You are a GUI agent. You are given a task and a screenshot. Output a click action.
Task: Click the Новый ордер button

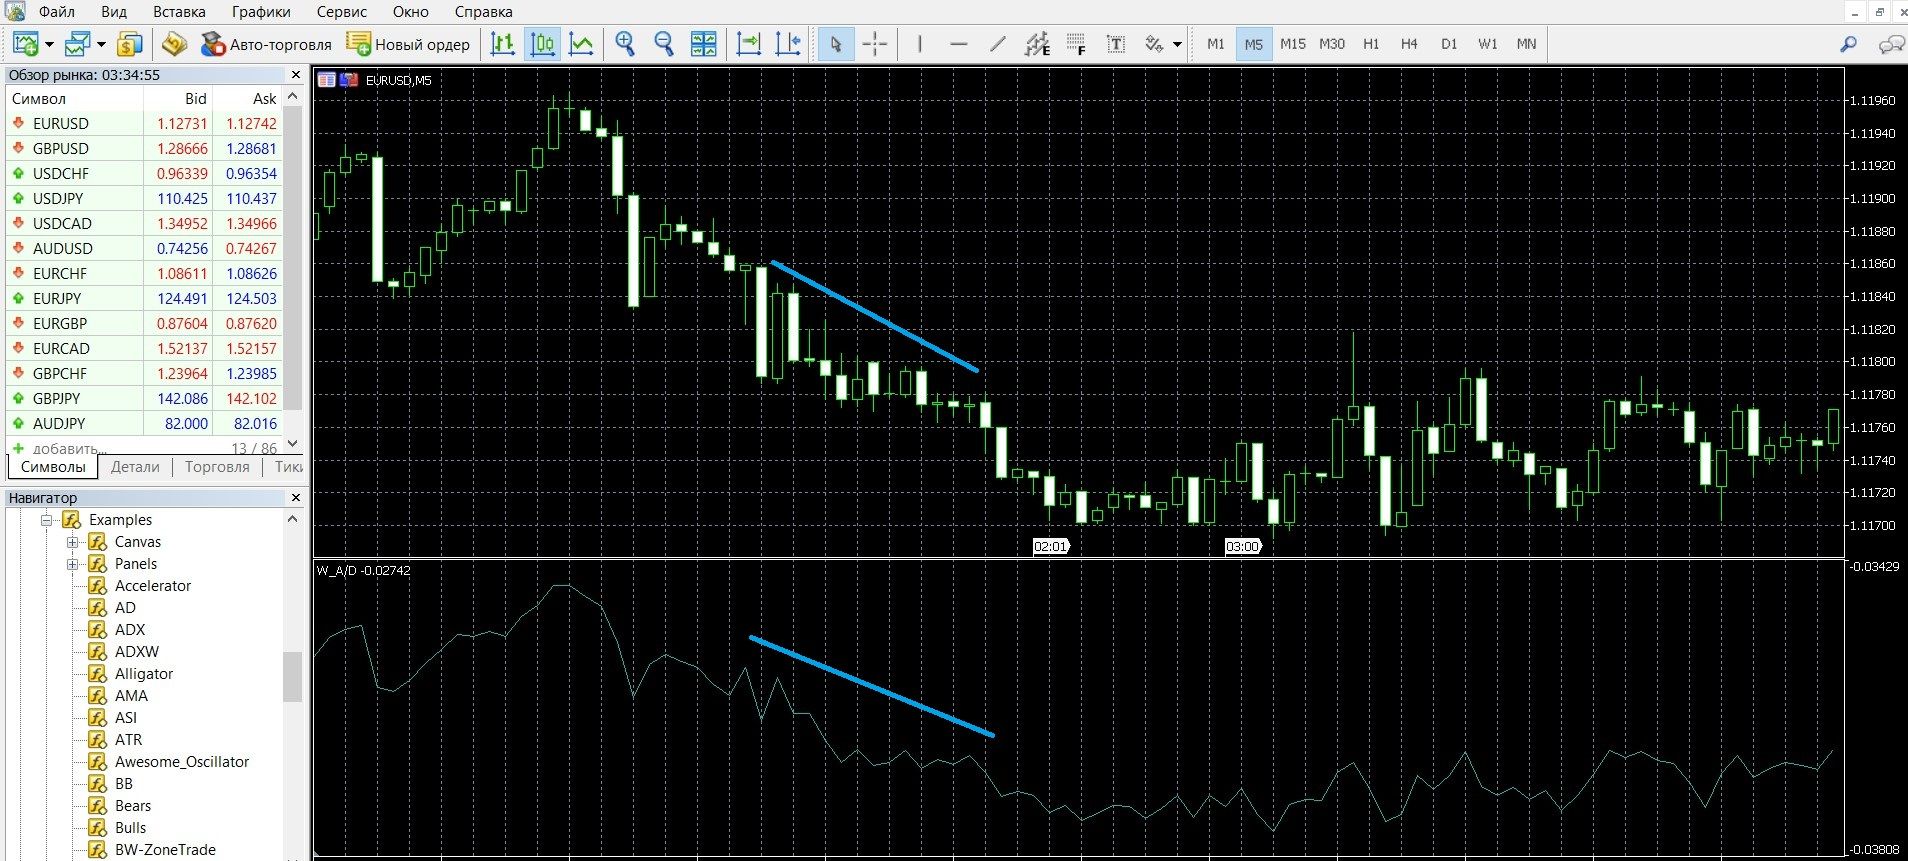click(x=408, y=44)
